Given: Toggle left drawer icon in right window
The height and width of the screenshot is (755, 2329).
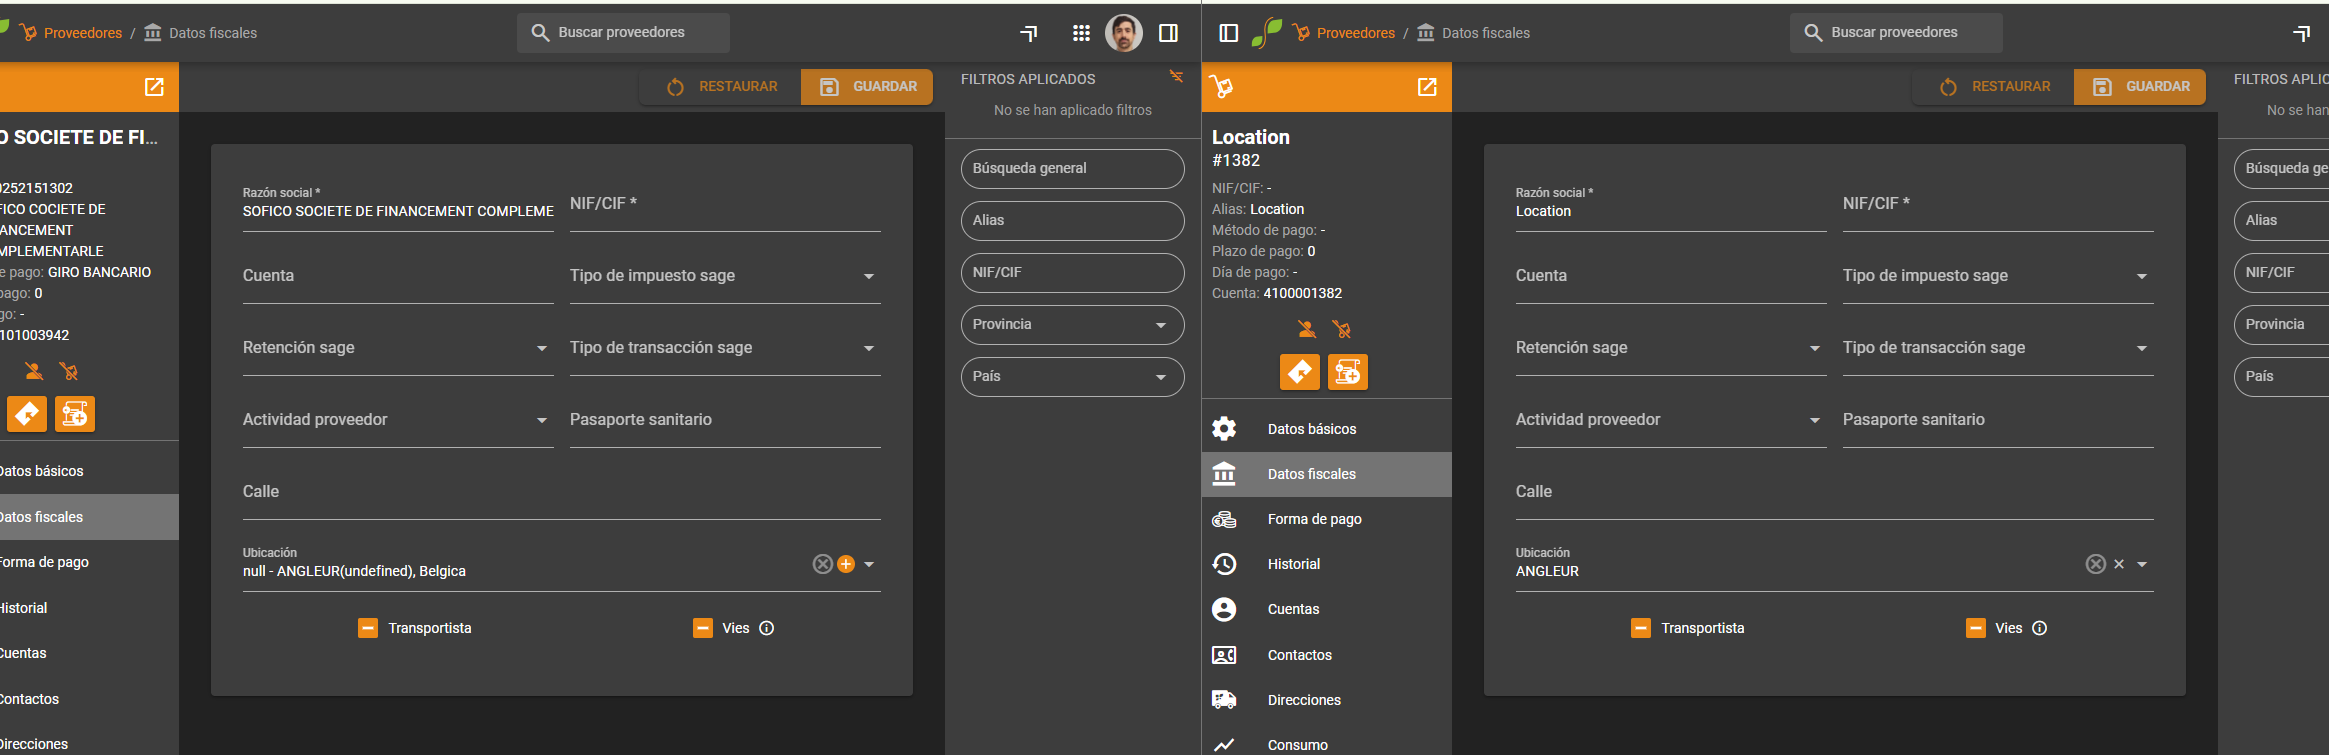Looking at the screenshot, I should click(1229, 33).
